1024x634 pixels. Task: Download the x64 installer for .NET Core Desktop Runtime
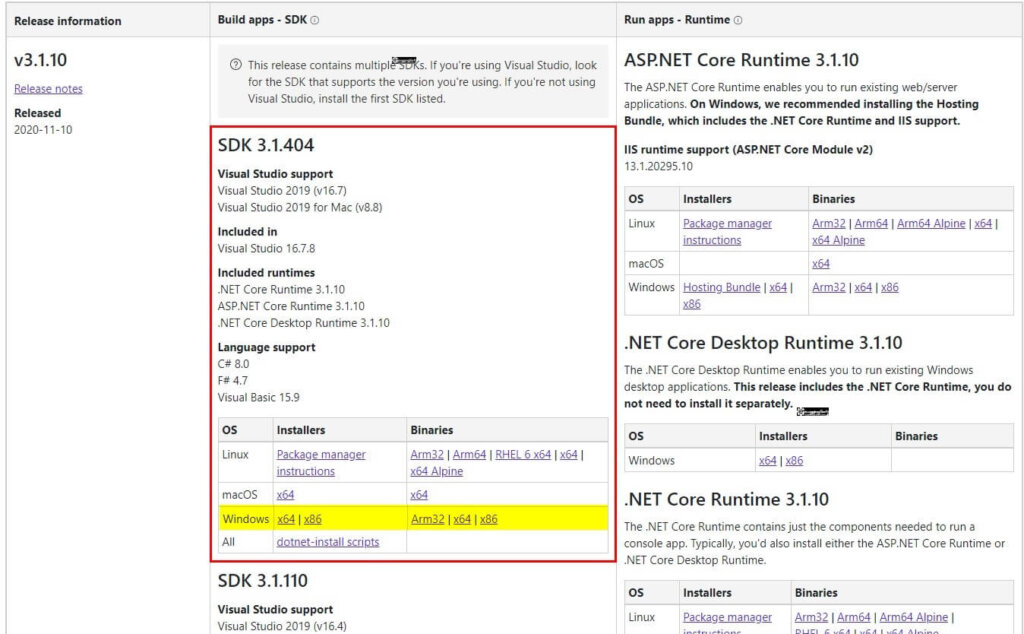(767, 460)
